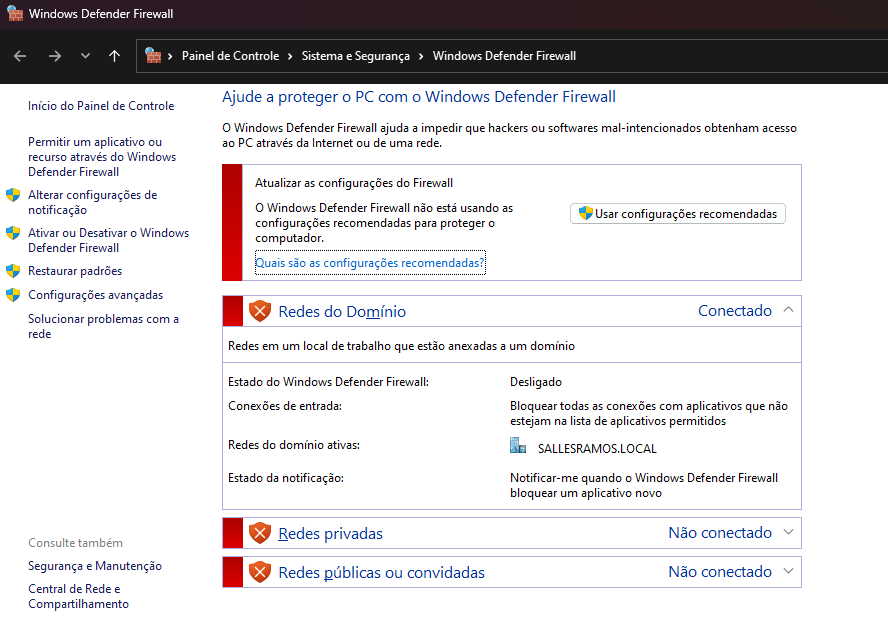Expand chevron after Sistema e Segurança breadcrumb
The width and height of the screenshot is (888, 627).
coord(421,56)
